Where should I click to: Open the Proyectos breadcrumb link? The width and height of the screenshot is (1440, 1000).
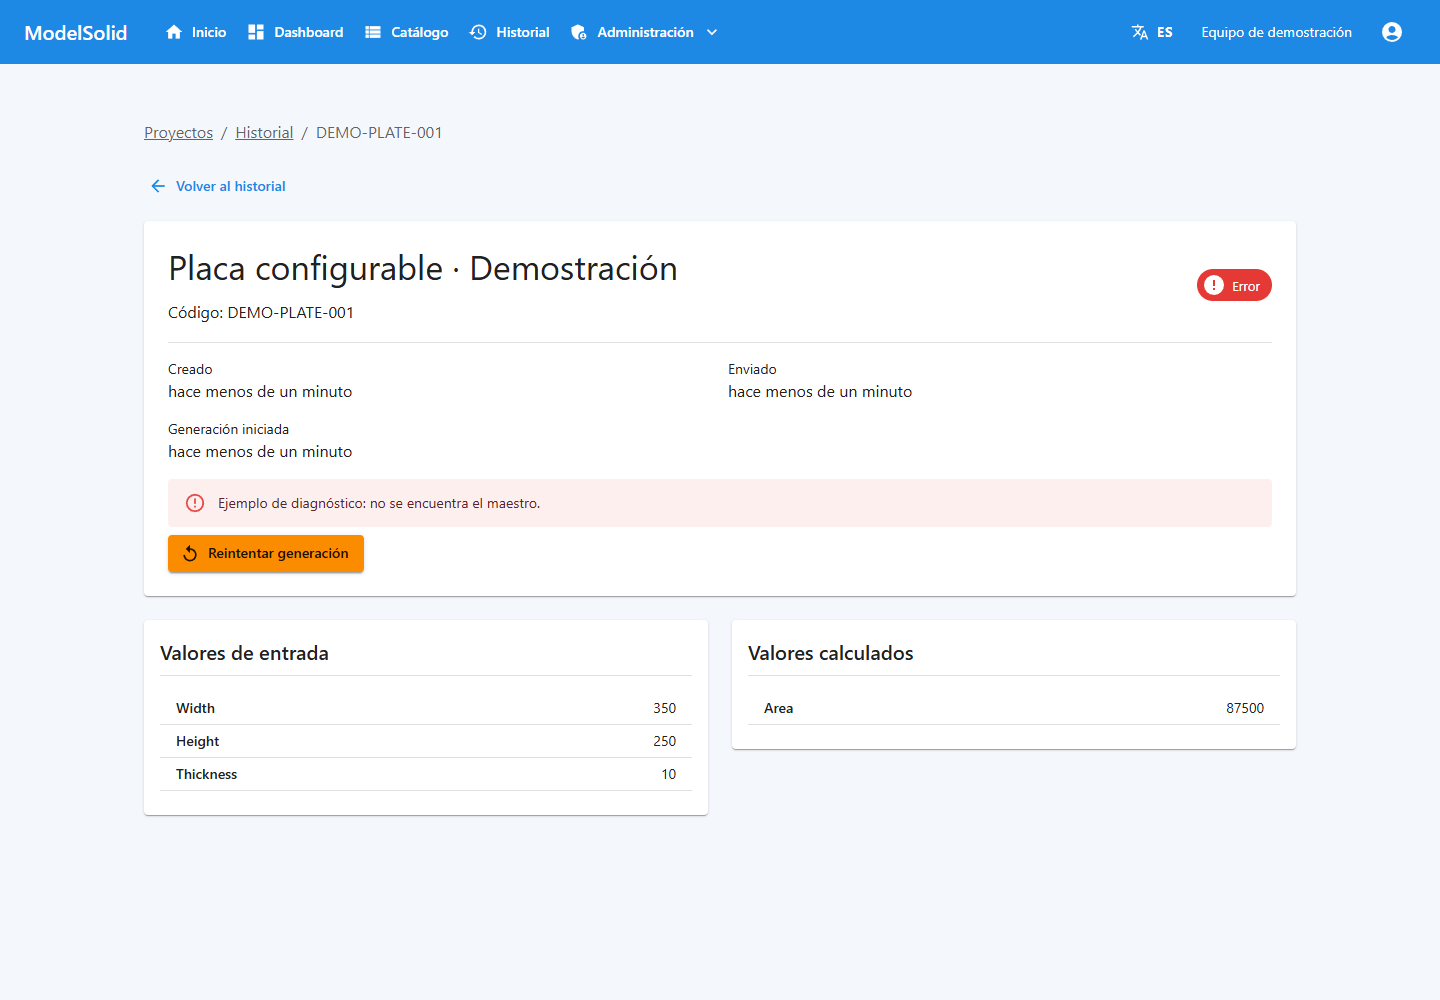click(178, 133)
